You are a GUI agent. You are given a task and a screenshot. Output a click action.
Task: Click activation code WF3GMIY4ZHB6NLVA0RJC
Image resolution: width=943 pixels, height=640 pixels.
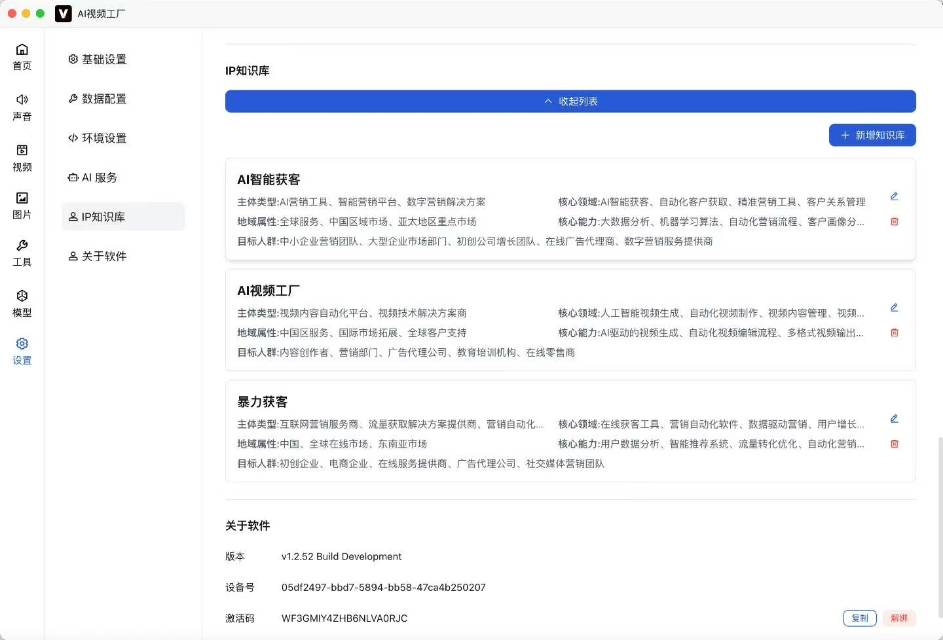point(344,618)
